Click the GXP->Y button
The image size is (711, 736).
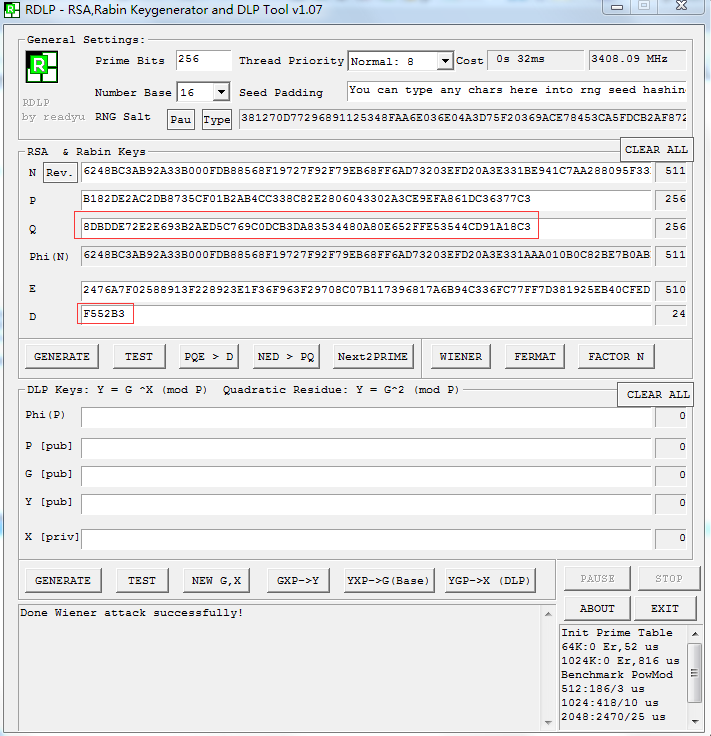(x=298, y=581)
